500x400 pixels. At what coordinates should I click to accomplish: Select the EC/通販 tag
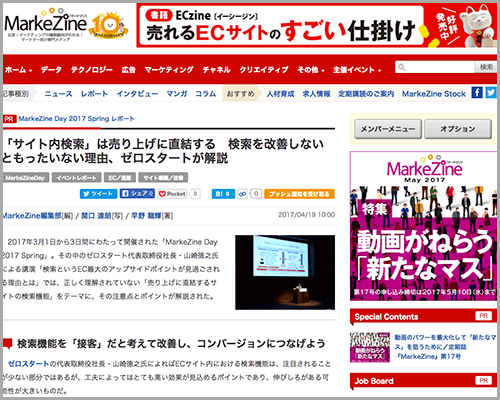(x=120, y=178)
